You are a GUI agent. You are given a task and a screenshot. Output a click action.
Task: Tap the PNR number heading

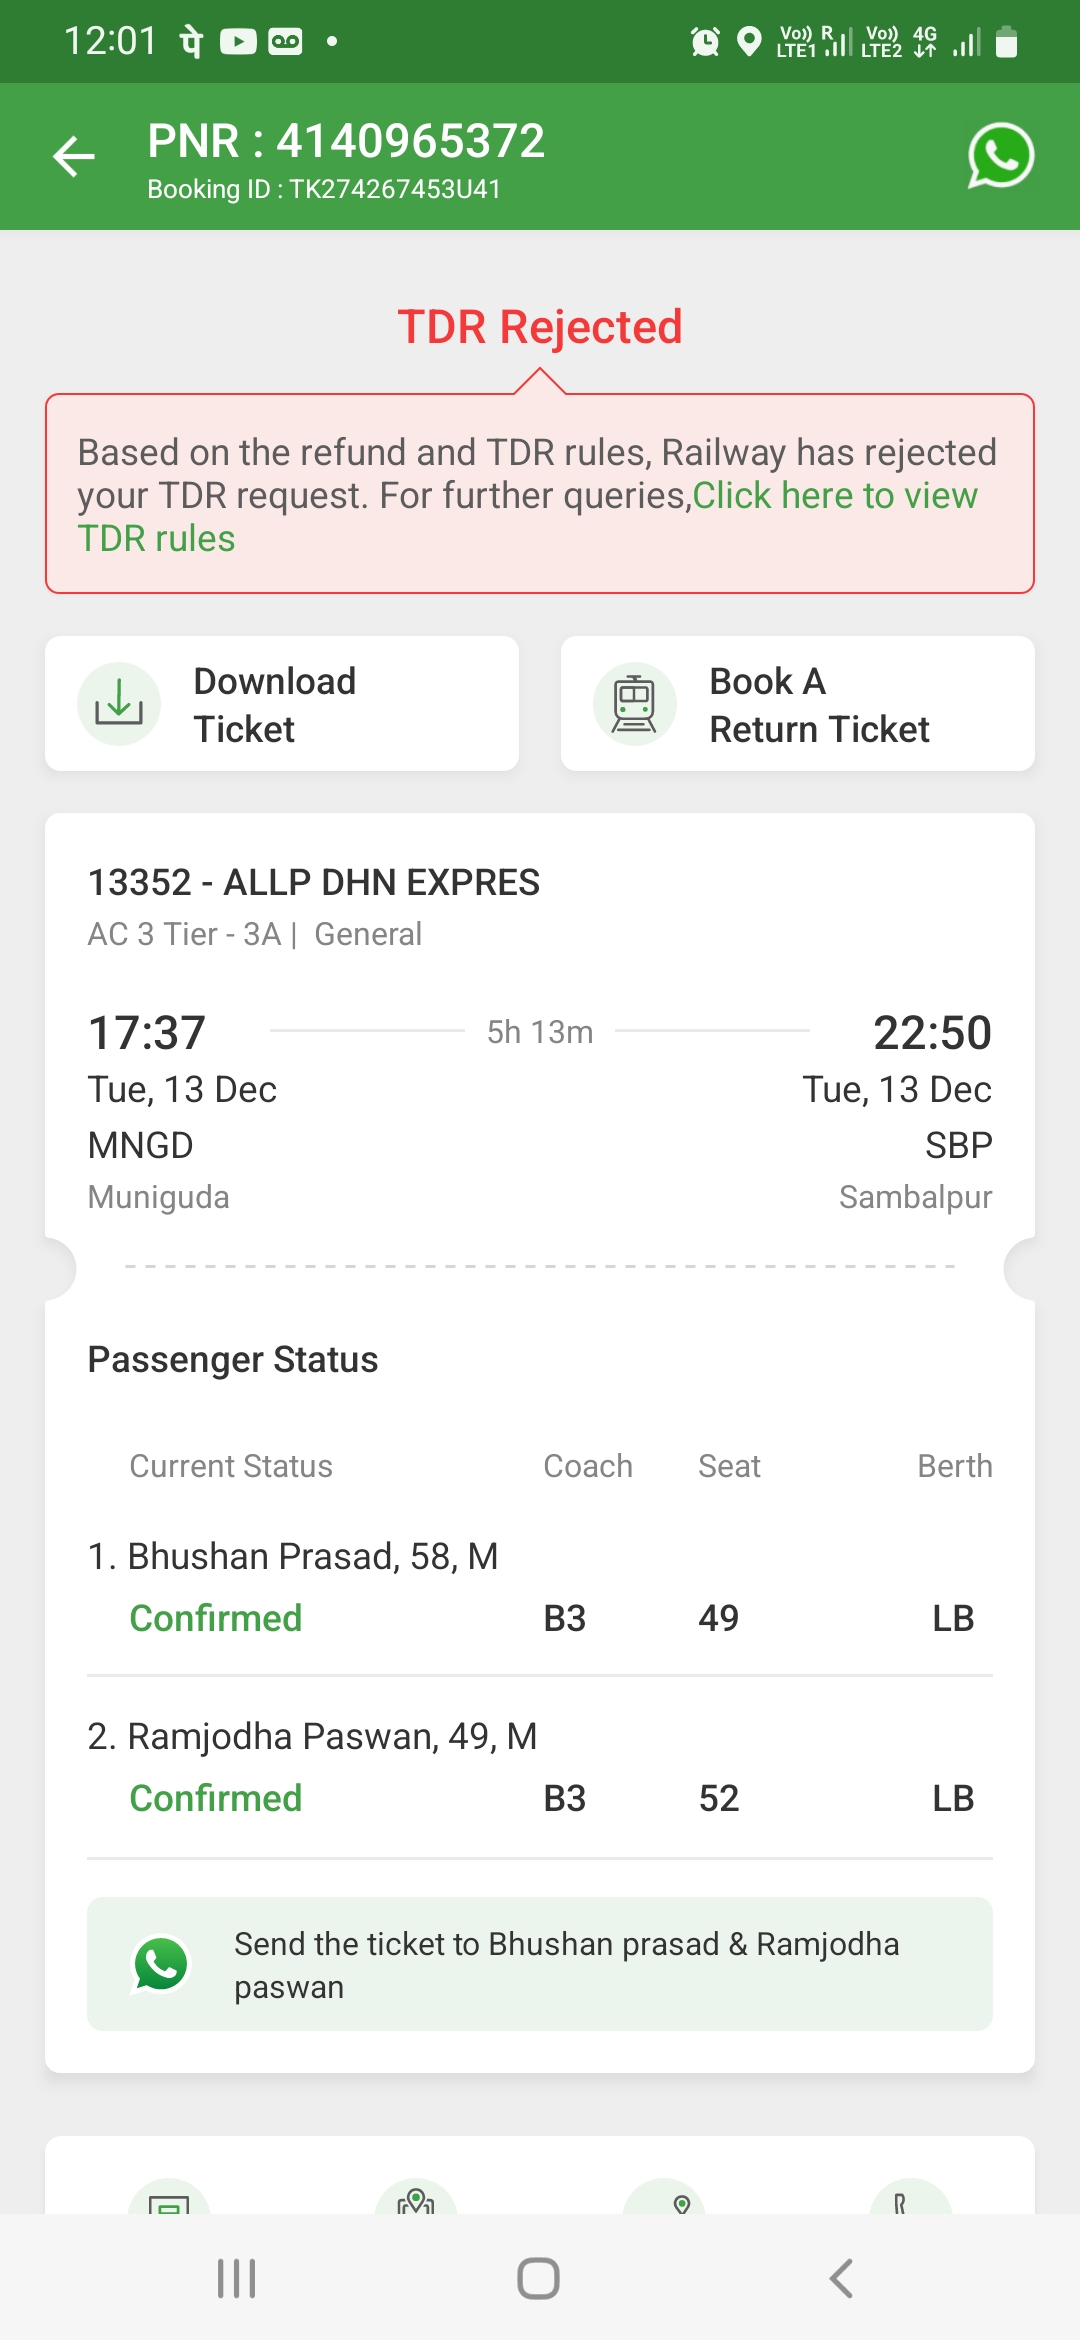[346, 141]
